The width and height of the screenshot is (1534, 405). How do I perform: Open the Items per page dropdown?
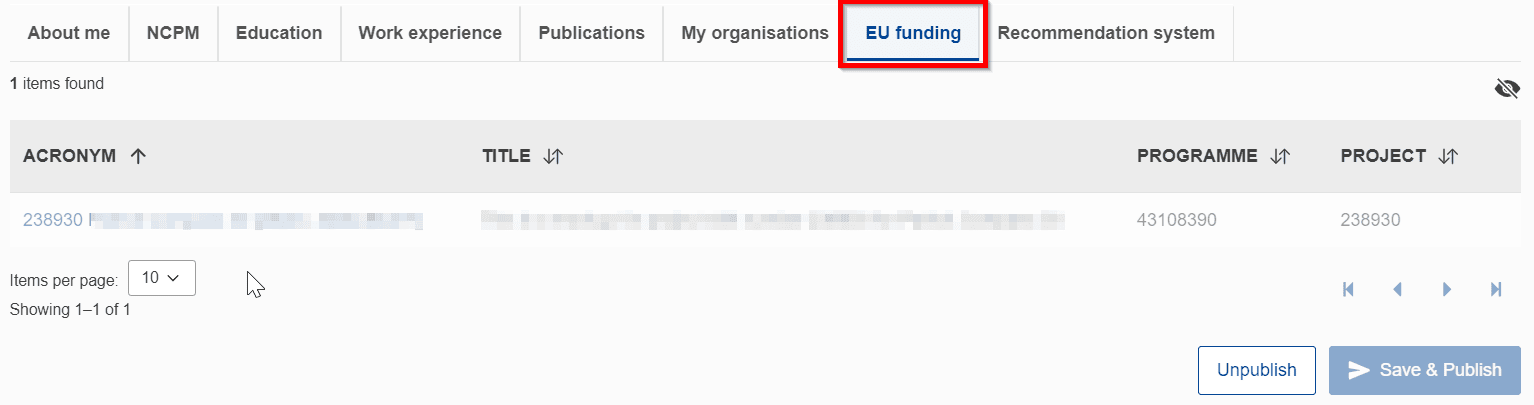click(162, 278)
